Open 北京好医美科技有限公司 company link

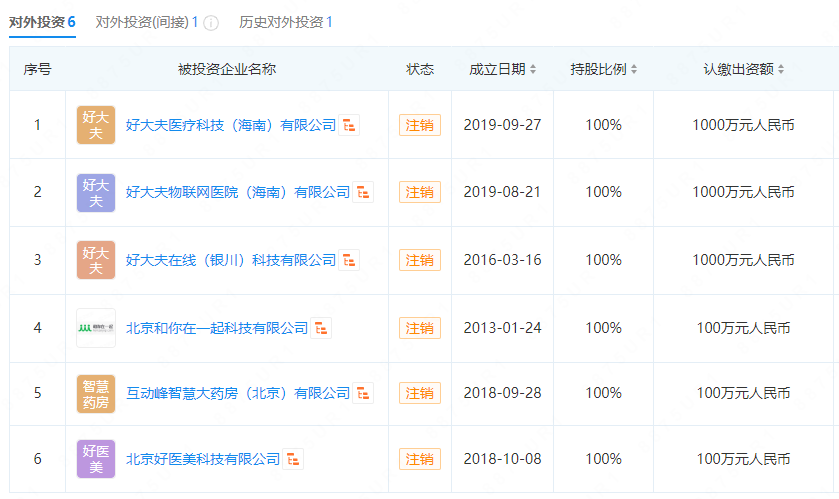(x=203, y=459)
